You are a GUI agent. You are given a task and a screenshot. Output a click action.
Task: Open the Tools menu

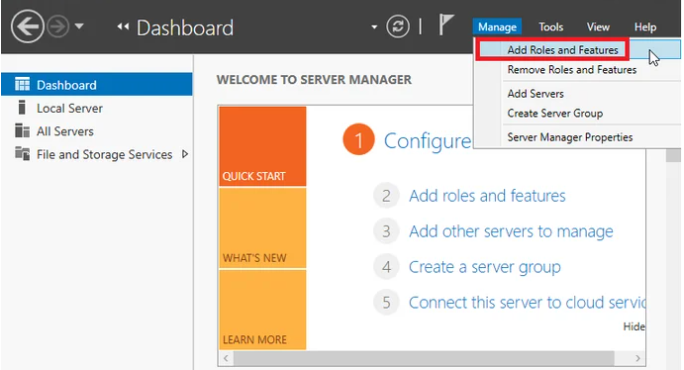(551, 27)
